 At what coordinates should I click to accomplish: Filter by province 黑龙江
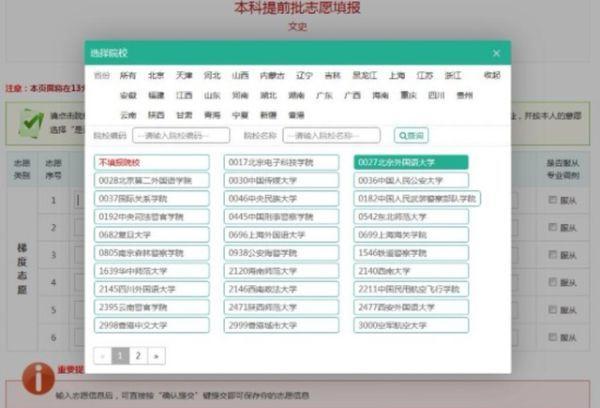click(365, 75)
